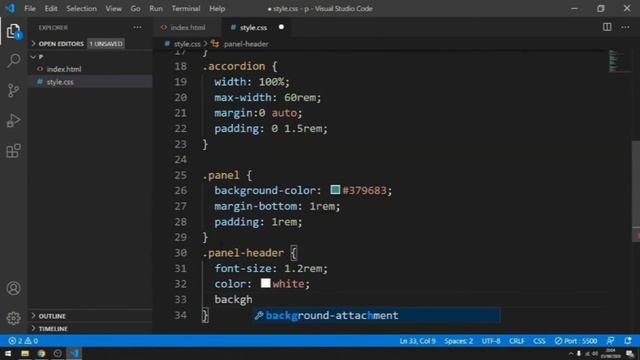Open the Terminal menu
This screenshot has width=640, height=360.
click(x=186, y=8)
